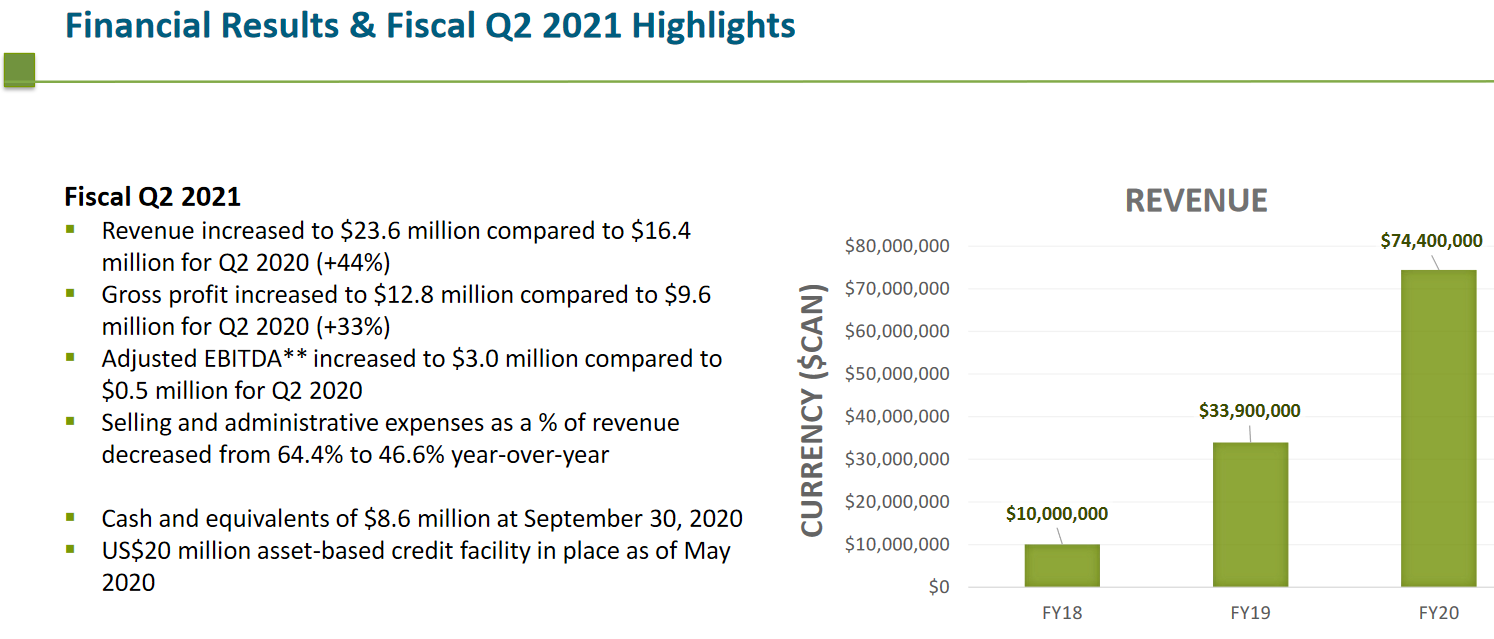Click the $74,400,000 data label
Screen dimensions: 1494x639
click(x=1431, y=241)
